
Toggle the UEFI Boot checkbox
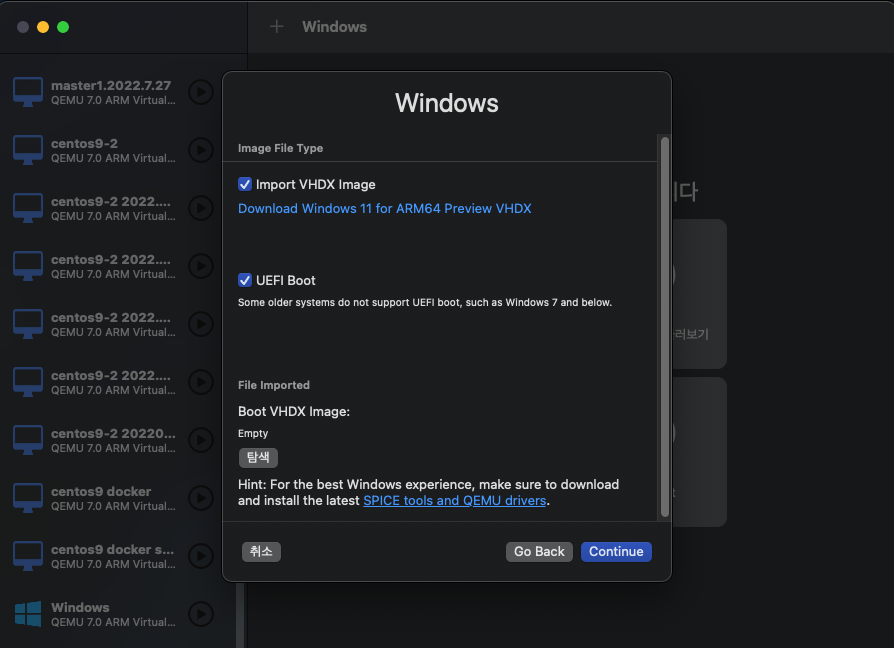click(245, 280)
